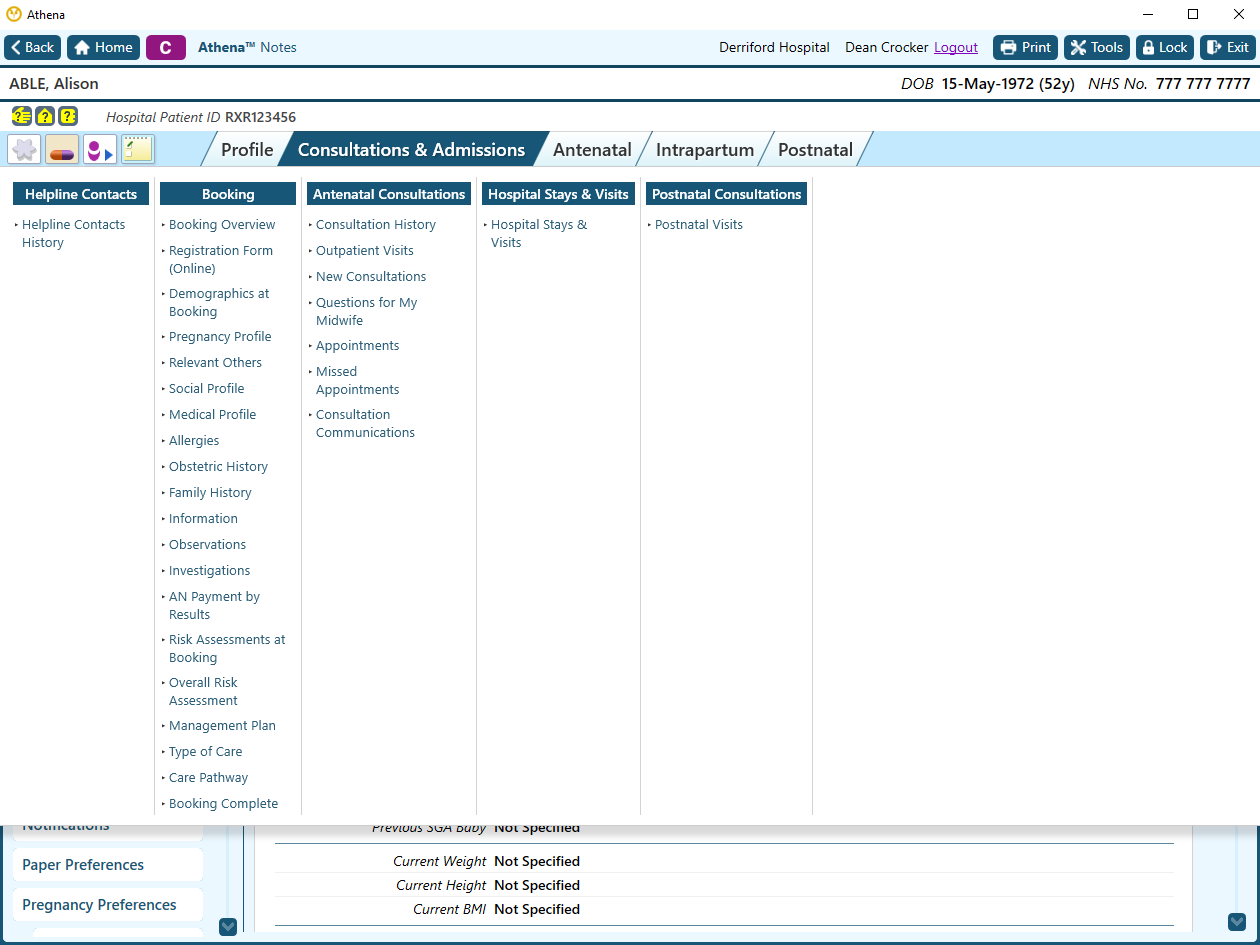Open Pregnancy Preferences in the sidebar
Viewport: 1260px width, 945px height.
107,905
